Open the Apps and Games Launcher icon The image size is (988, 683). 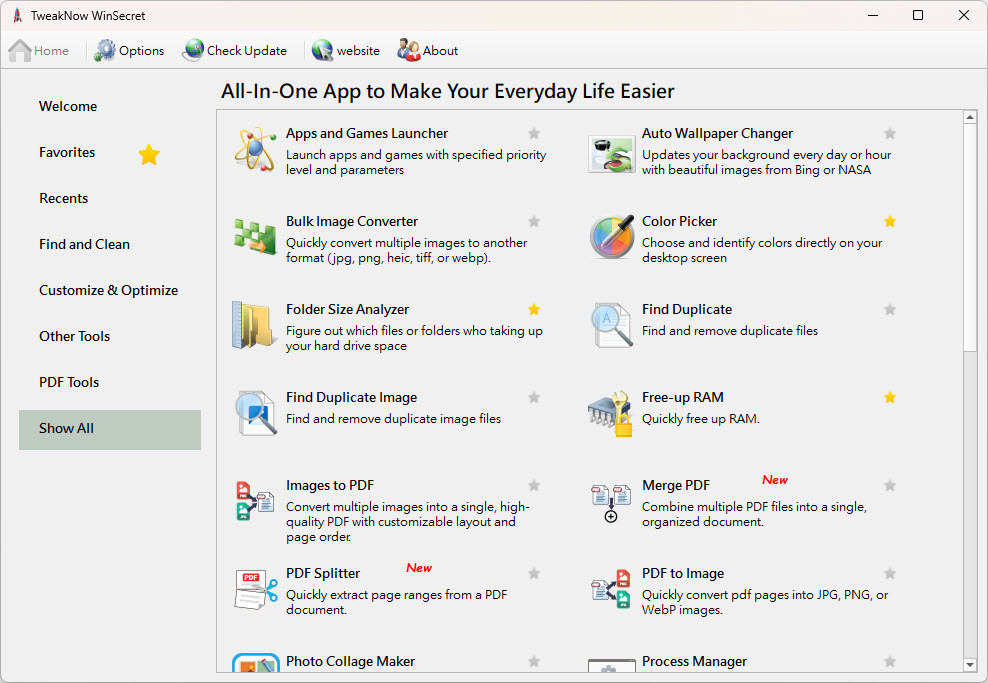(x=254, y=150)
